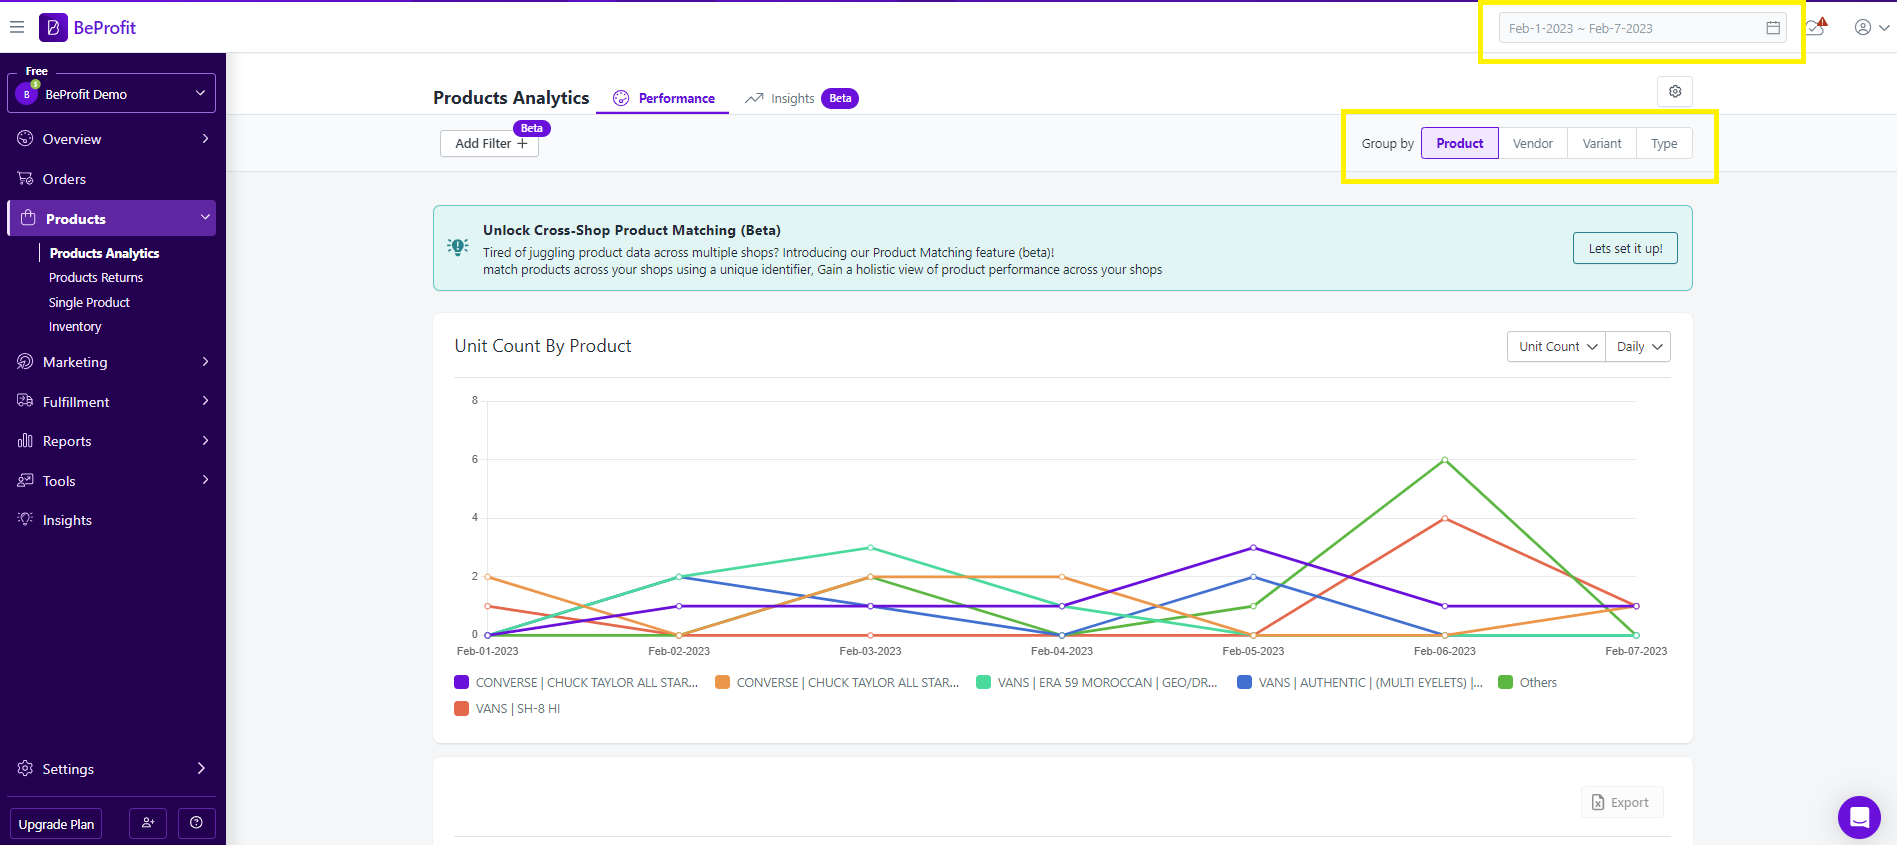This screenshot has width=1897, height=845.
Task: Open the notifications alert icon
Action: tap(1816, 27)
